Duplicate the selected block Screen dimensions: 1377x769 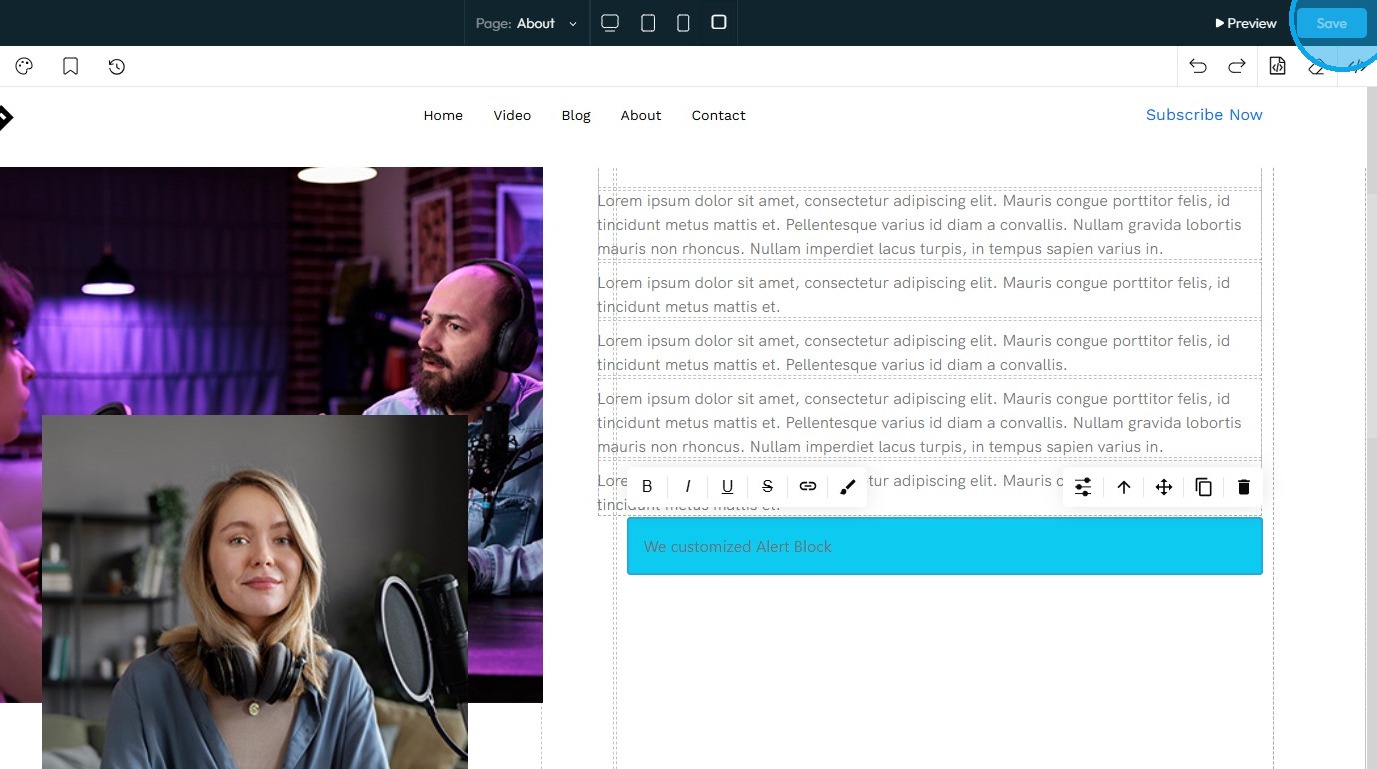(x=1204, y=487)
